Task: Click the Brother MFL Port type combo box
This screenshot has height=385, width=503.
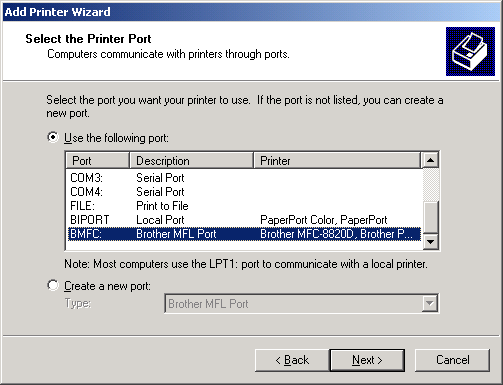Action: pyautogui.click(x=302, y=303)
